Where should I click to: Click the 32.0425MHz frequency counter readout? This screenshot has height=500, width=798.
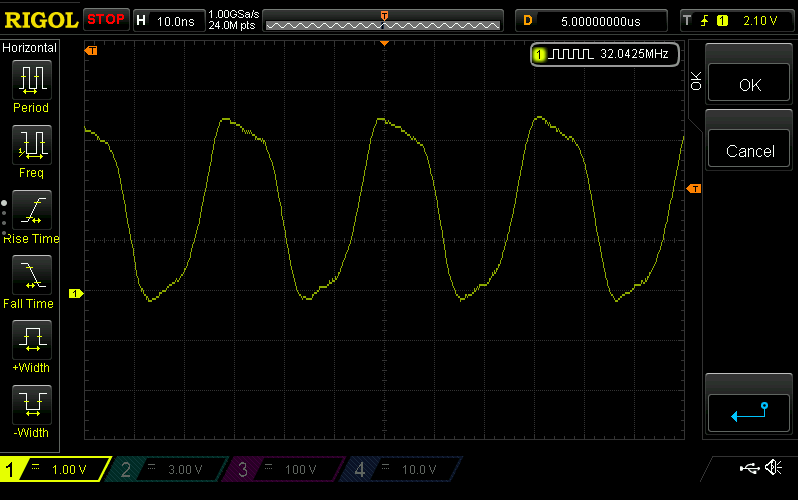[x=634, y=54]
